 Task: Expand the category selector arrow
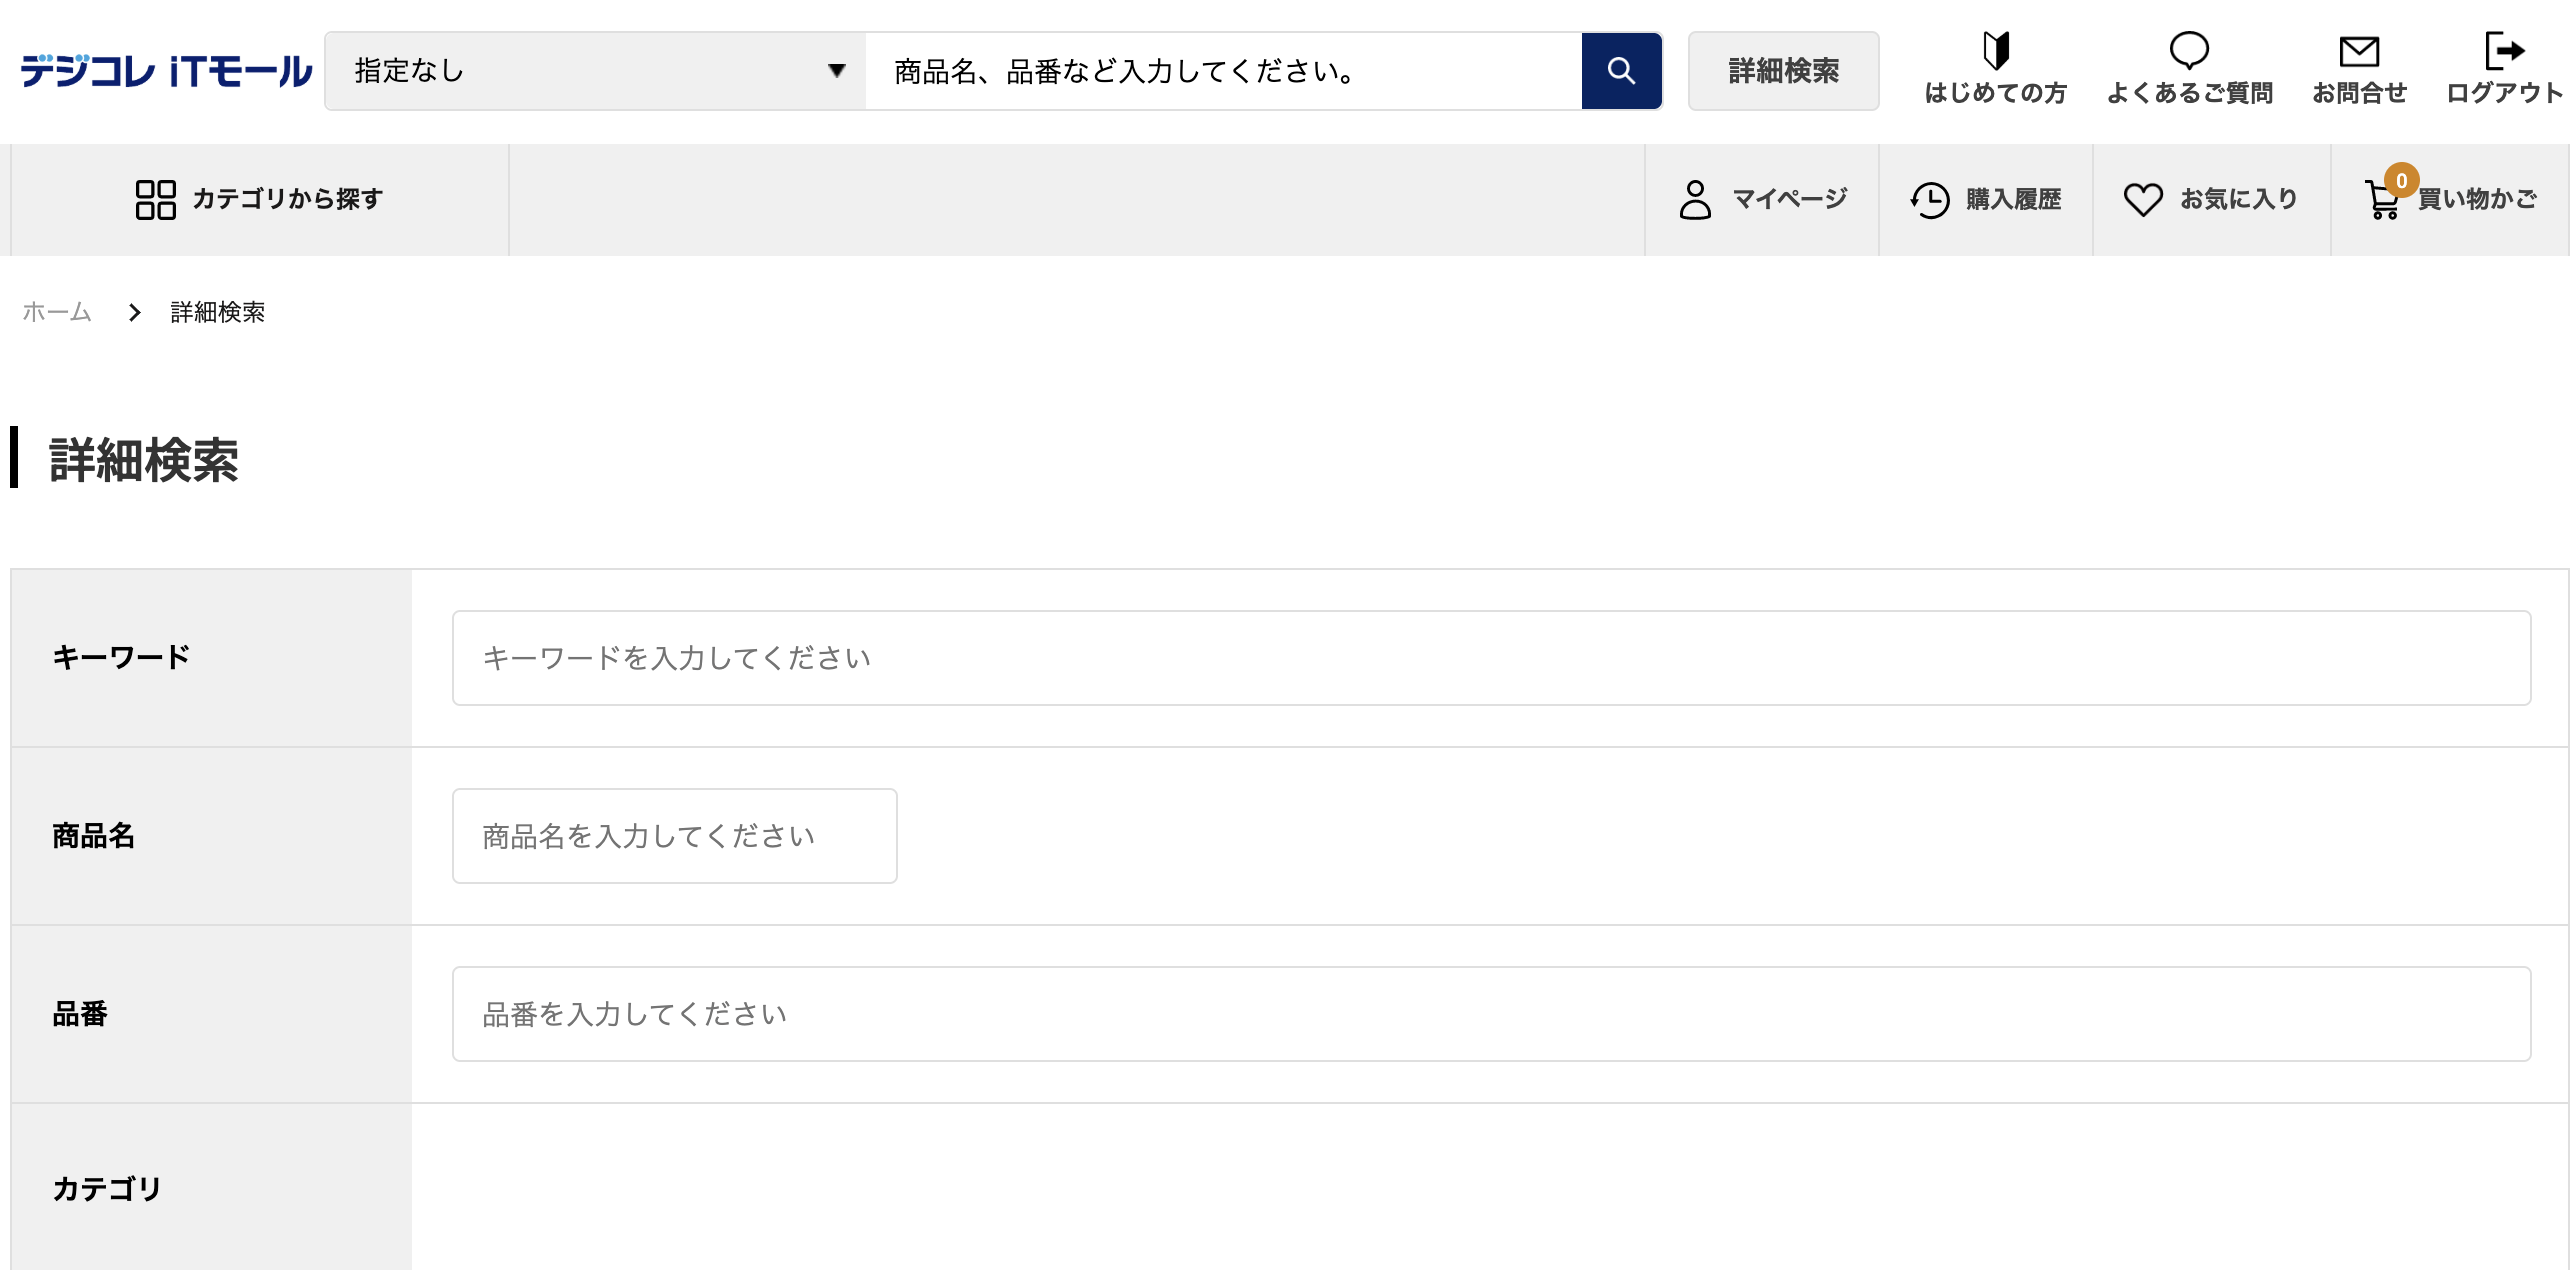(836, 70)
